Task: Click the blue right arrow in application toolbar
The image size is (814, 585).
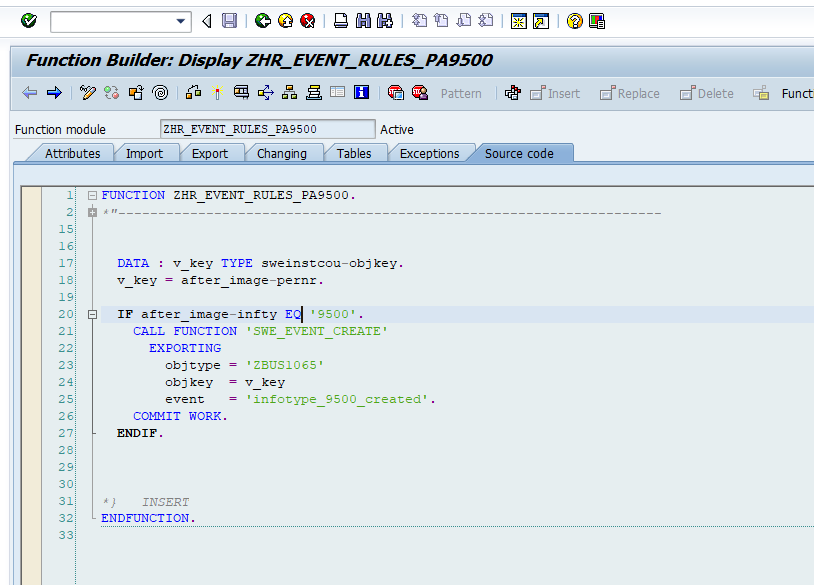Action: [54, 93]
